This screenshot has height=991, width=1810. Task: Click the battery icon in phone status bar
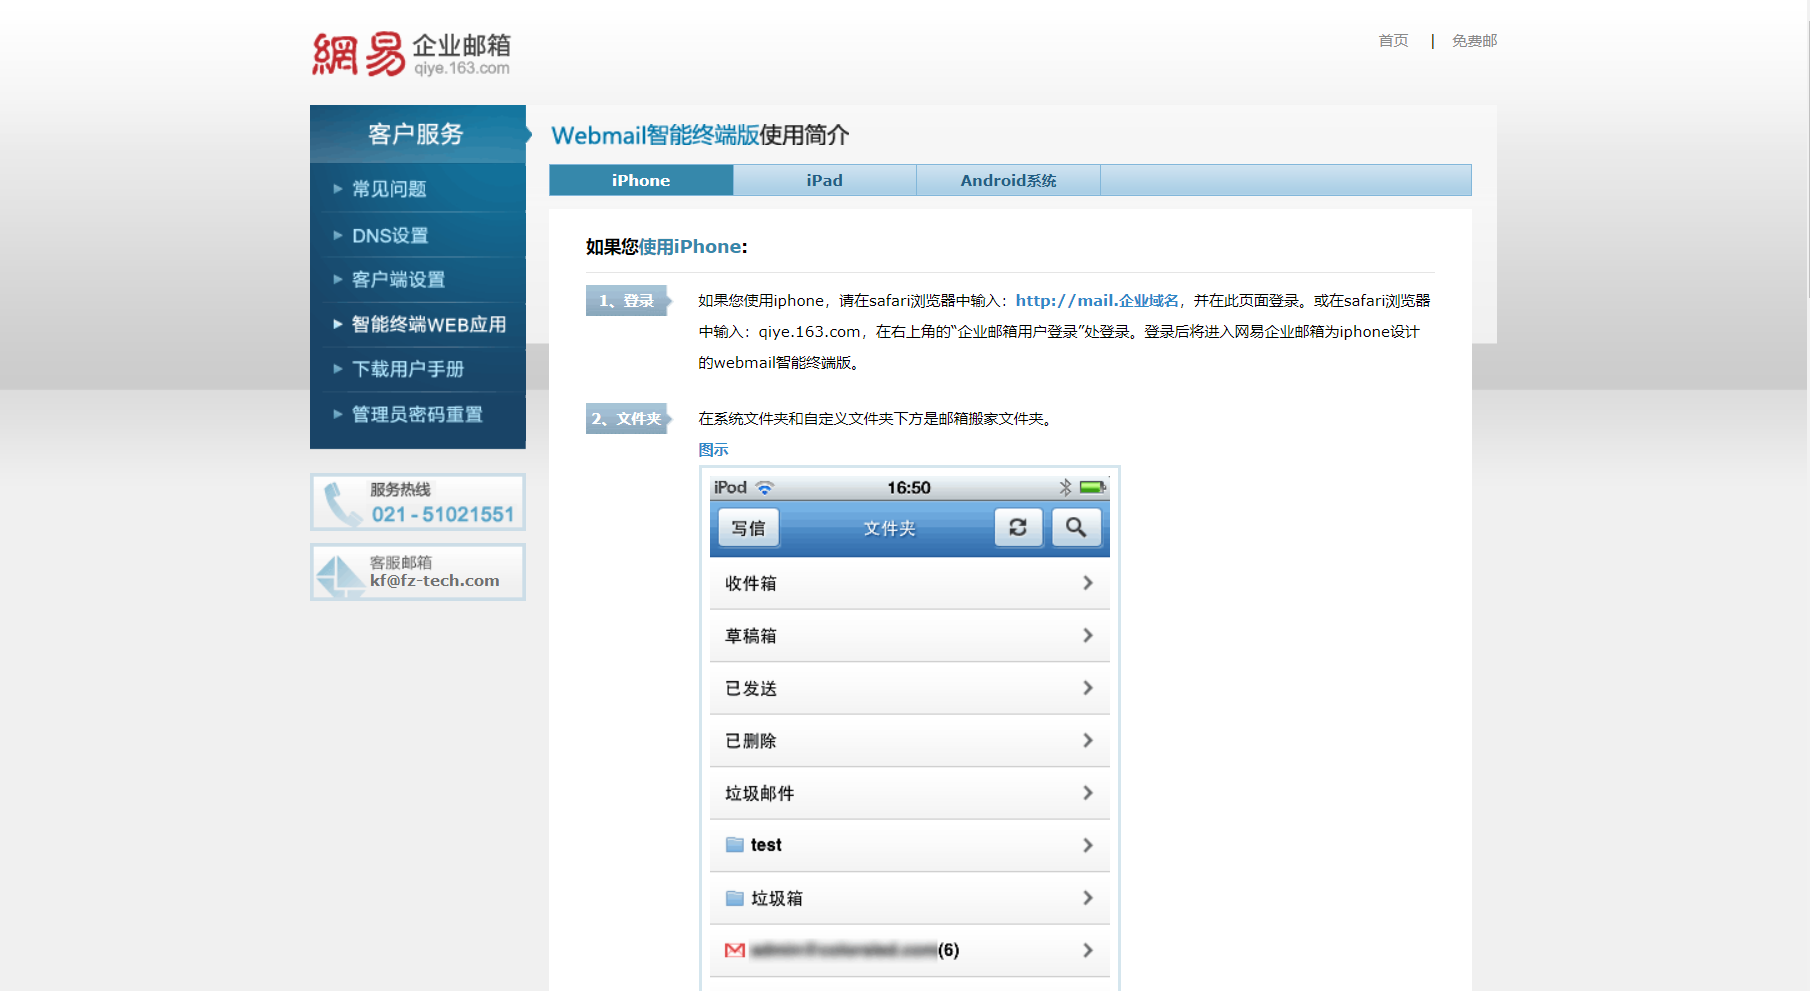click(1093, 488)
